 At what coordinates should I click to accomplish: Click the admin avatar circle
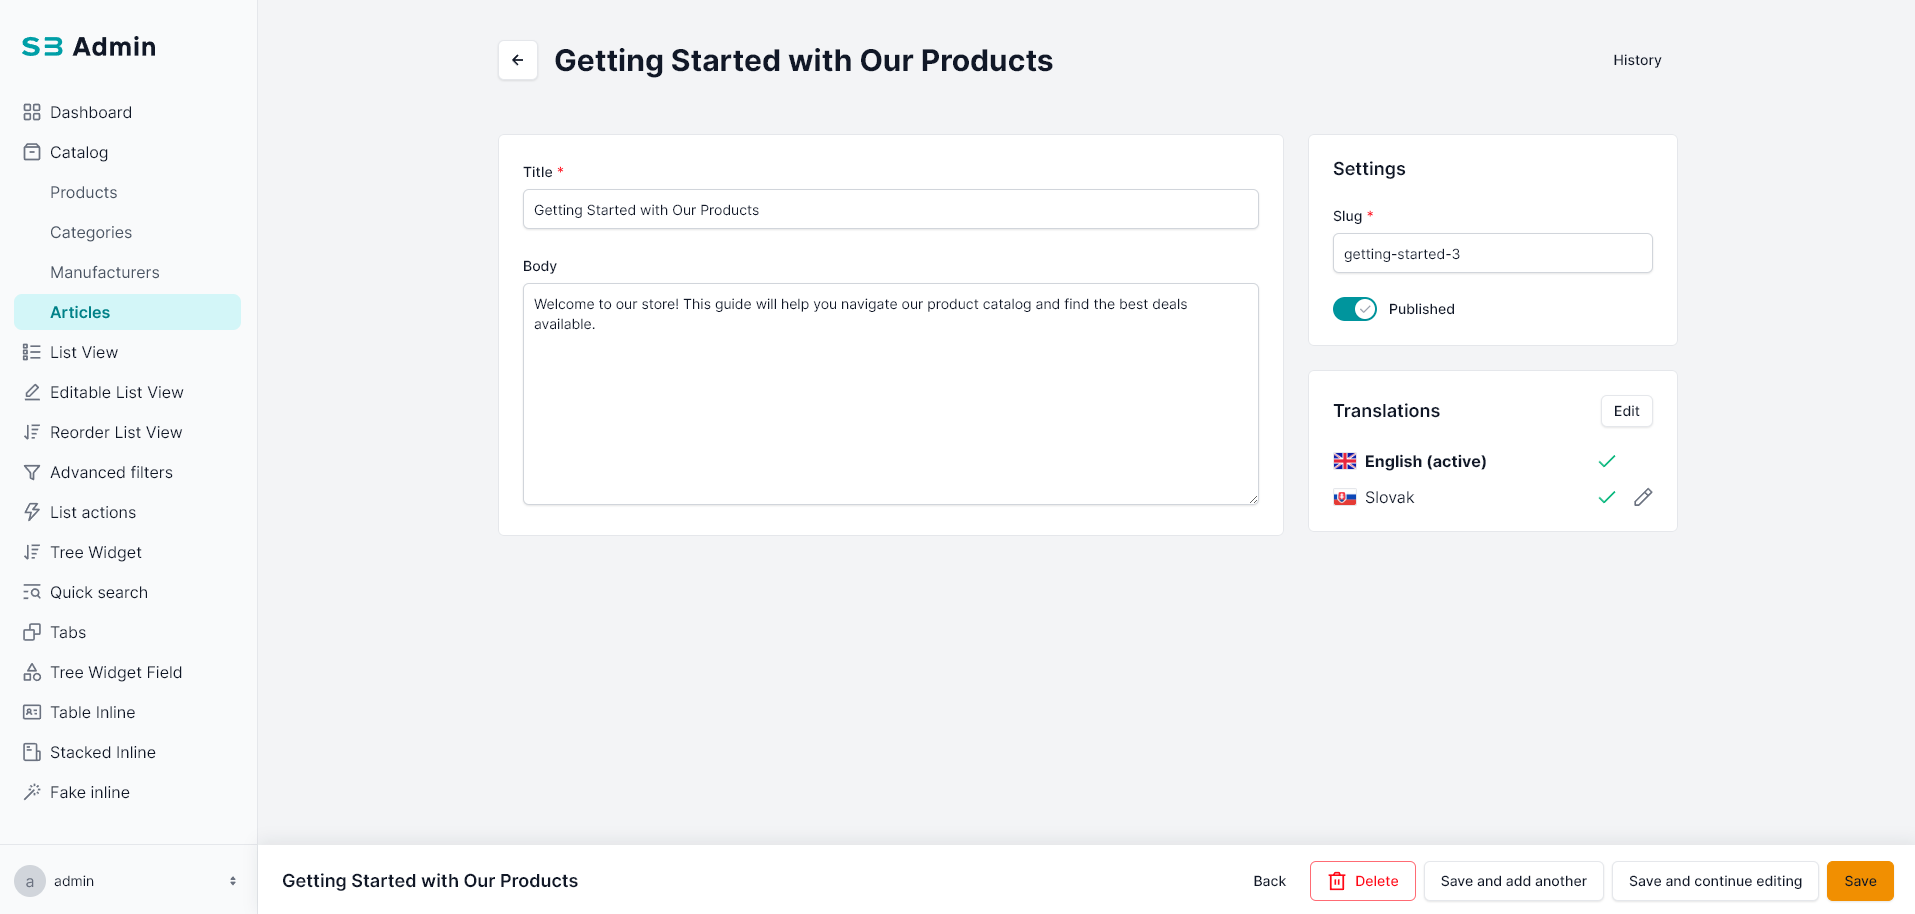(x=30, y=881)
